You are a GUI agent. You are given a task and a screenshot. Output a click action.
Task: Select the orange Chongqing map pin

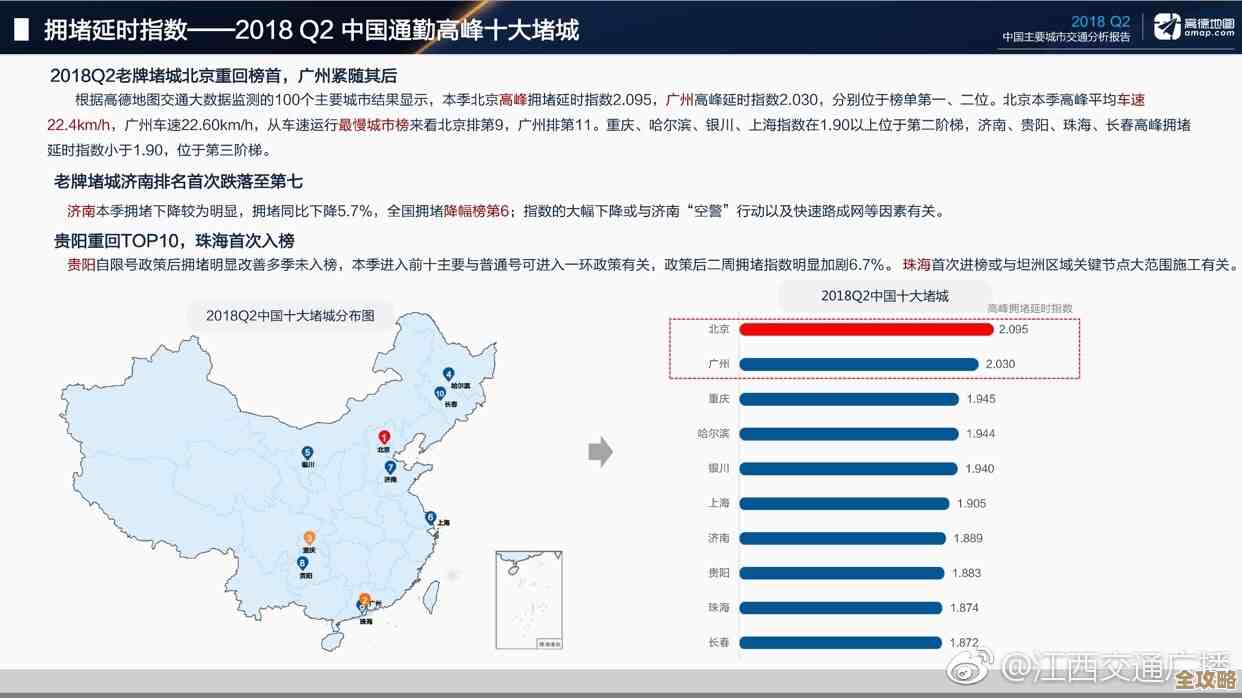(x=309, y=536)
